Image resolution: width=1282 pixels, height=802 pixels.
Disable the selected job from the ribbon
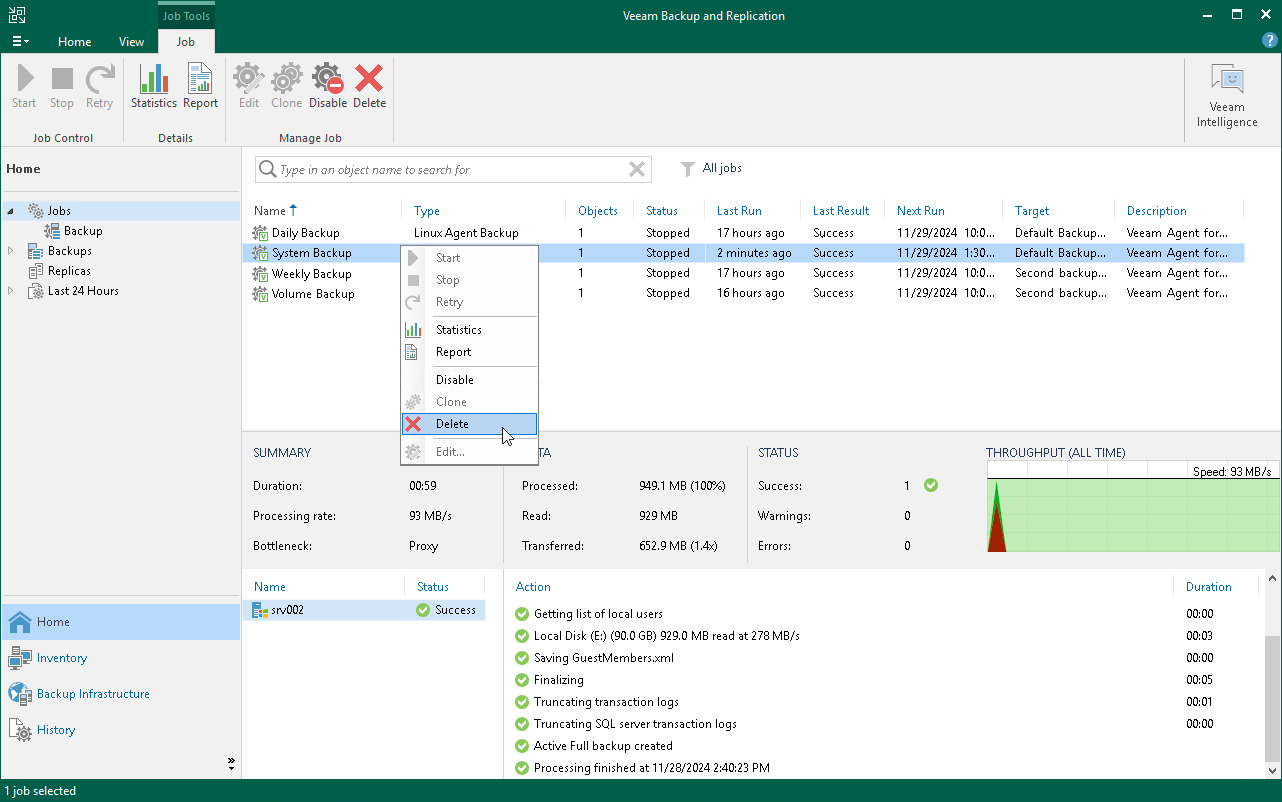pos(327,86)
